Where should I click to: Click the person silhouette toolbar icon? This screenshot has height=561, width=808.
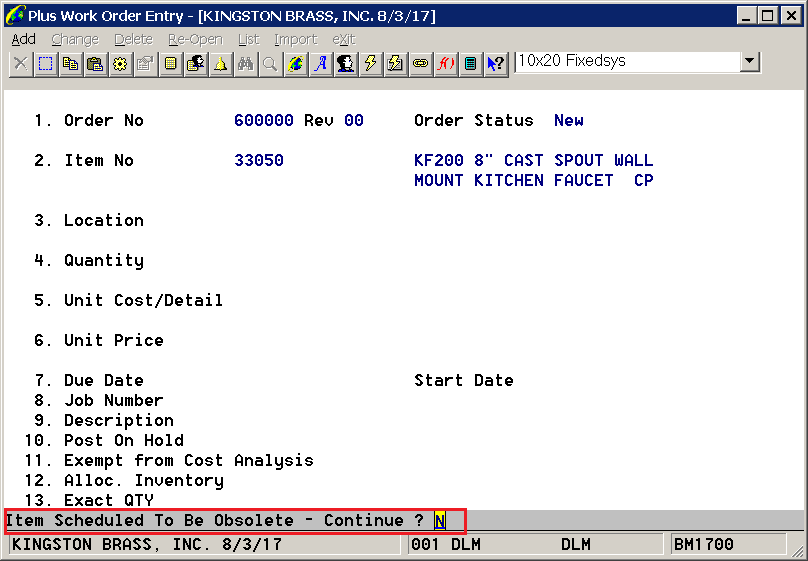point(345,64)
